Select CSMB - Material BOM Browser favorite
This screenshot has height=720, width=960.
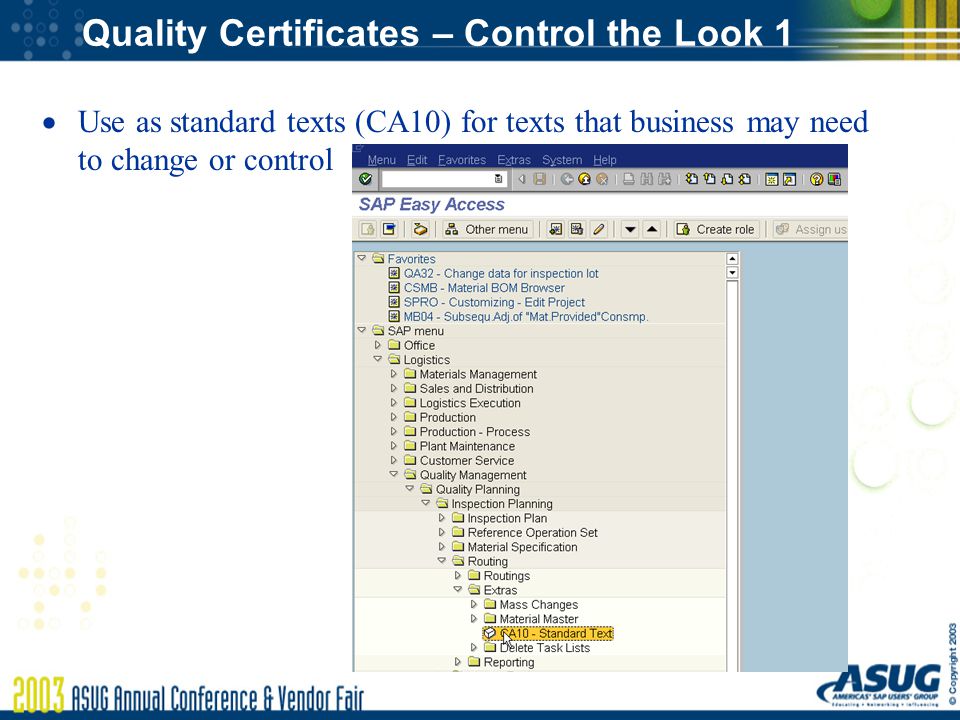(x=484, y=288)
